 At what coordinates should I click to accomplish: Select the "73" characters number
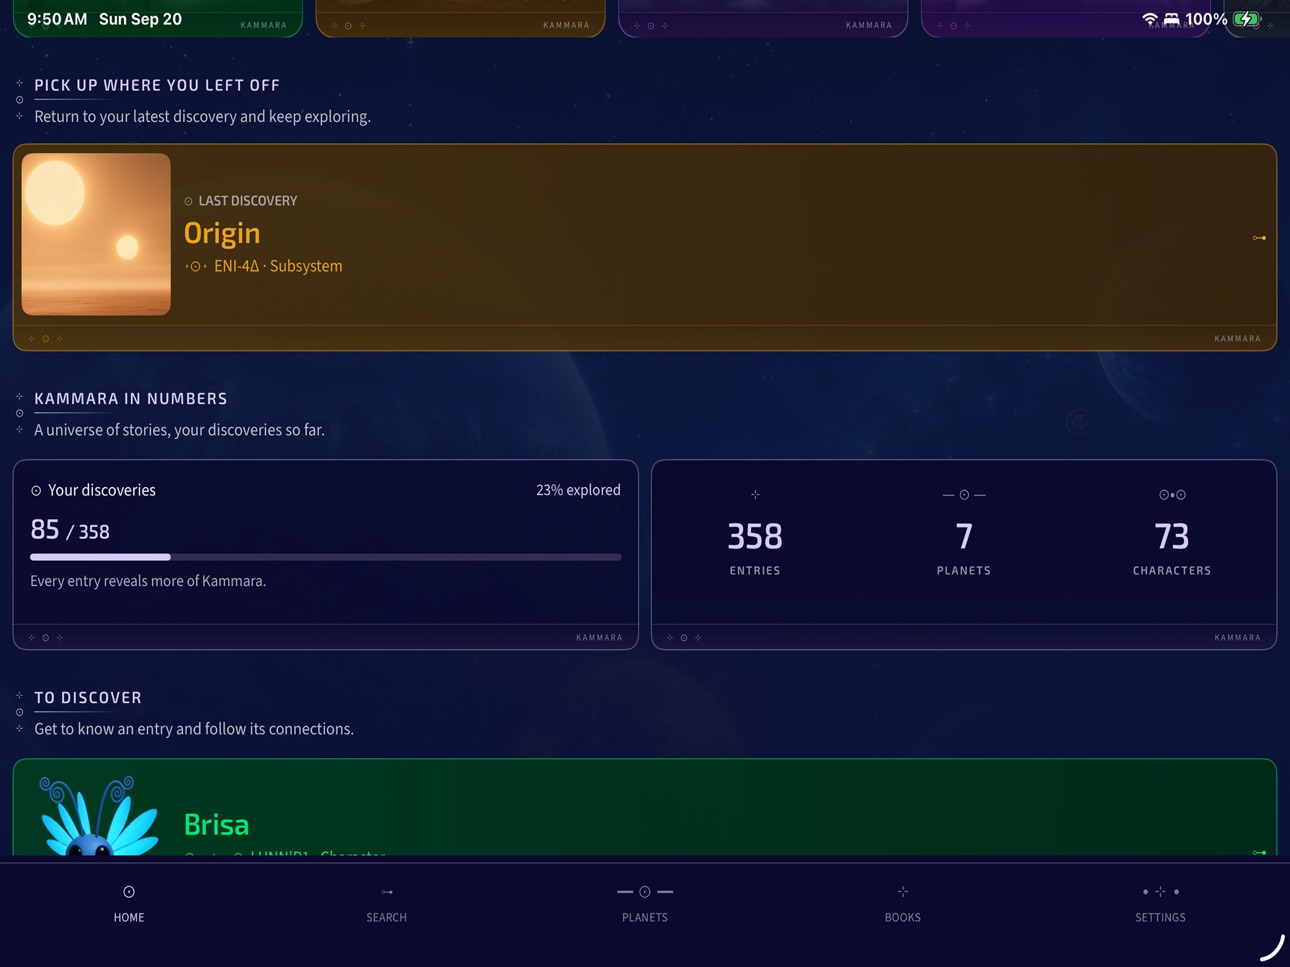click(1172, 537)
